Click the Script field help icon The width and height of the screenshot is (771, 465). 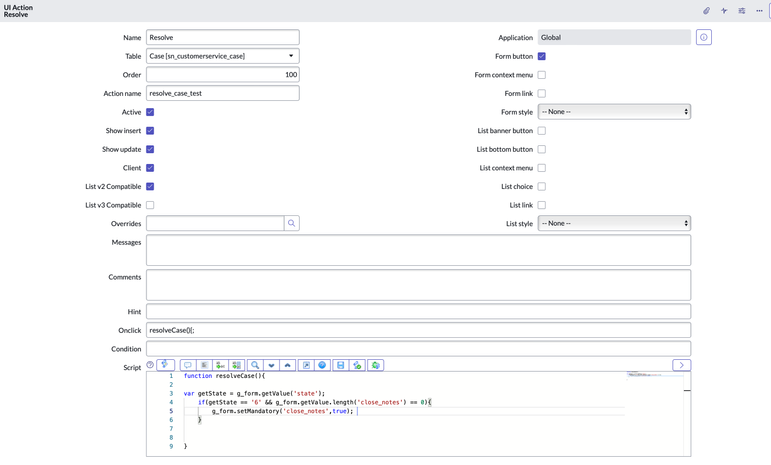click(150, 365)
